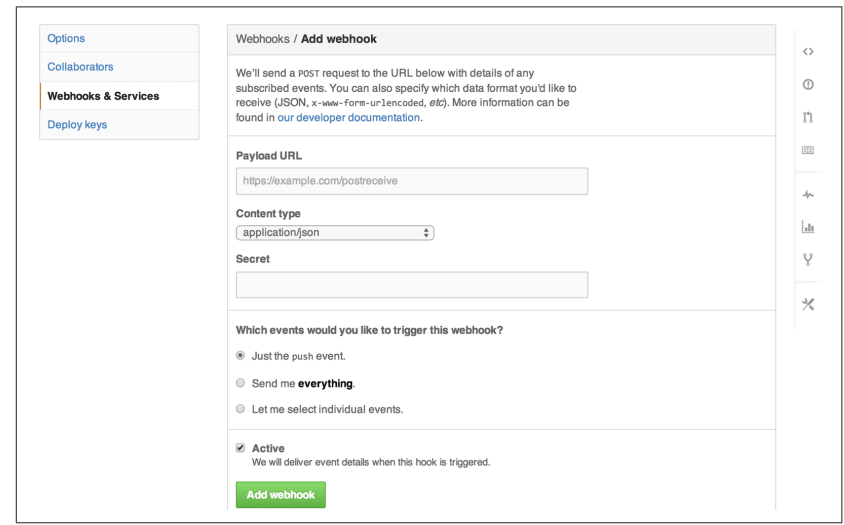The width and height of the screenshot is (844, 525).
Task: Open the Network fork icon
Action: pyautogui.click(x=808, y=260)
